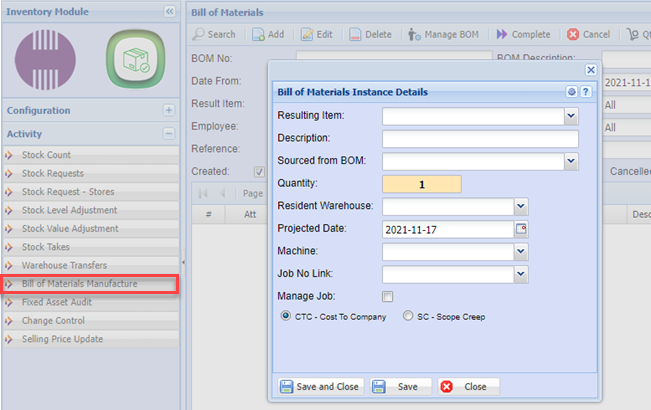Open Bill of Materials Manufacture activity

(80, 284)
